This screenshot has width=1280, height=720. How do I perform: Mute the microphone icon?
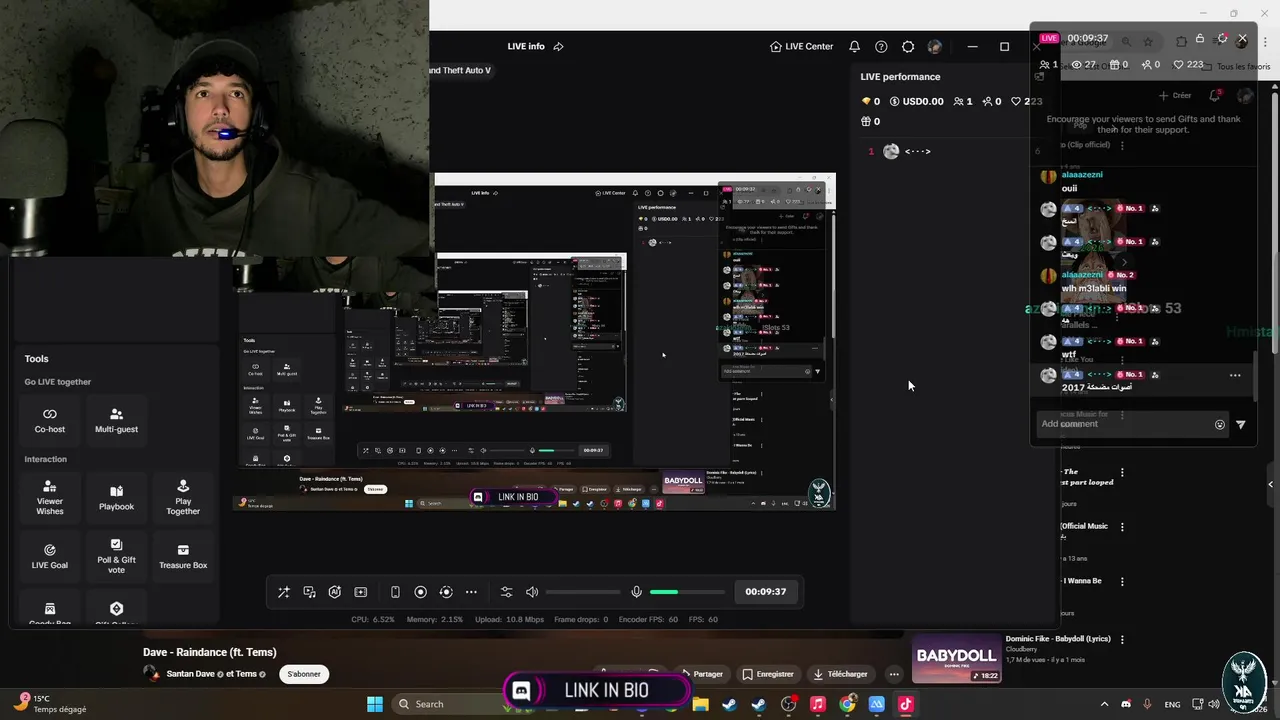tap(636, 592)
